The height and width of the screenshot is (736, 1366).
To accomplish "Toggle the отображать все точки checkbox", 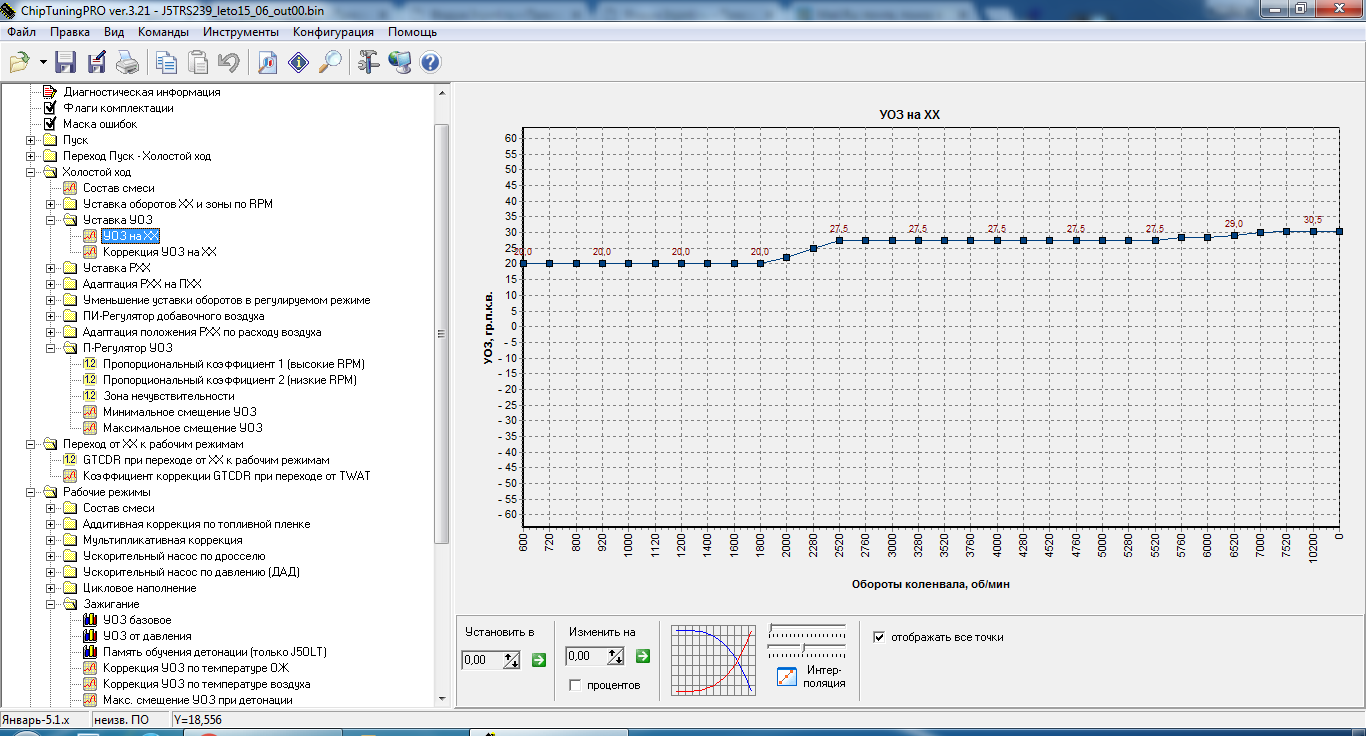I will coord(879,637).
